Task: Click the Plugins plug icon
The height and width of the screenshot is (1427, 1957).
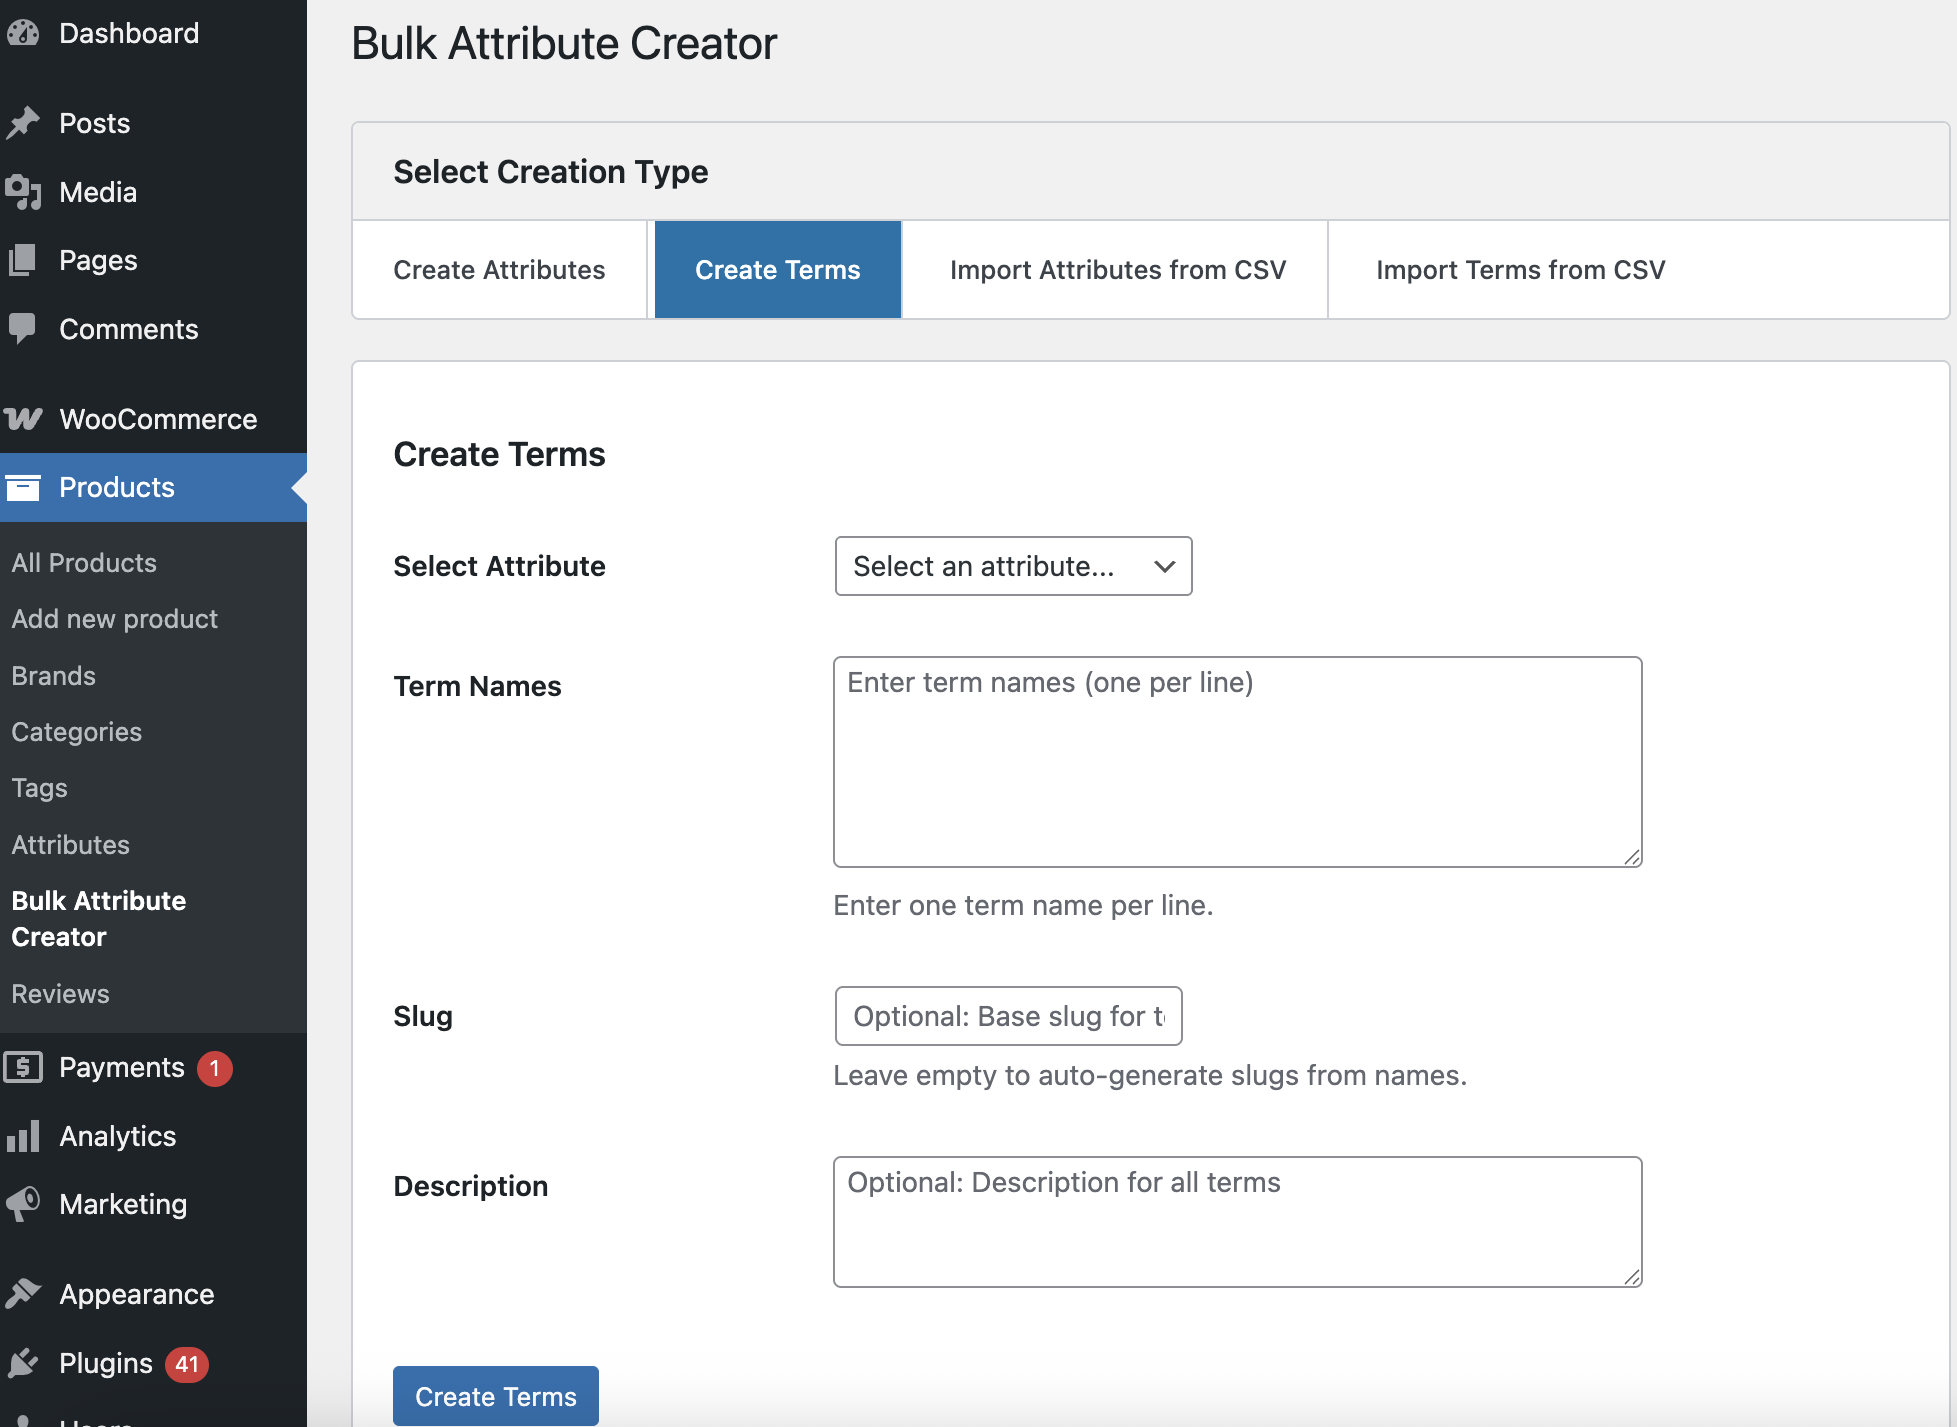Action: point(23,1363)
